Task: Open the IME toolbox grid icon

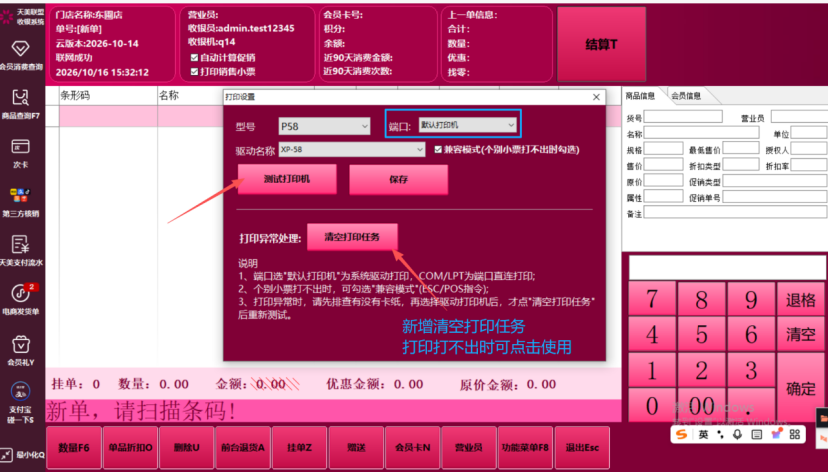Action: [795, 434]
